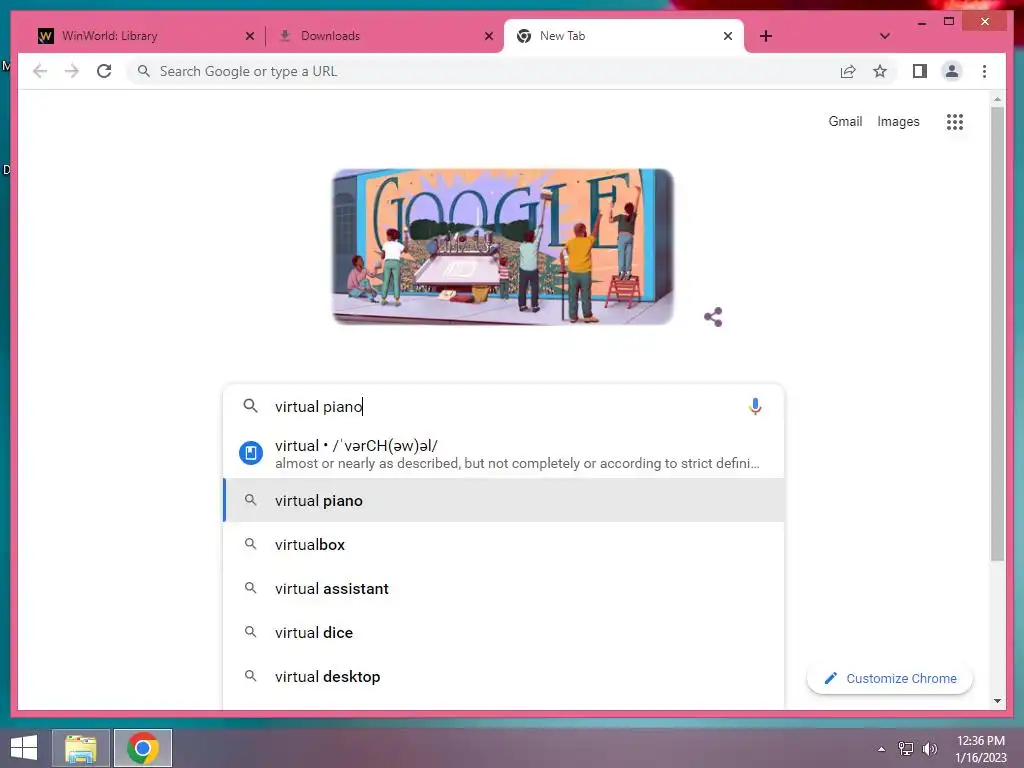This screenshot has width=1024, height=768.
Task: Share the Google Doodle
Action: pos(713,317)
